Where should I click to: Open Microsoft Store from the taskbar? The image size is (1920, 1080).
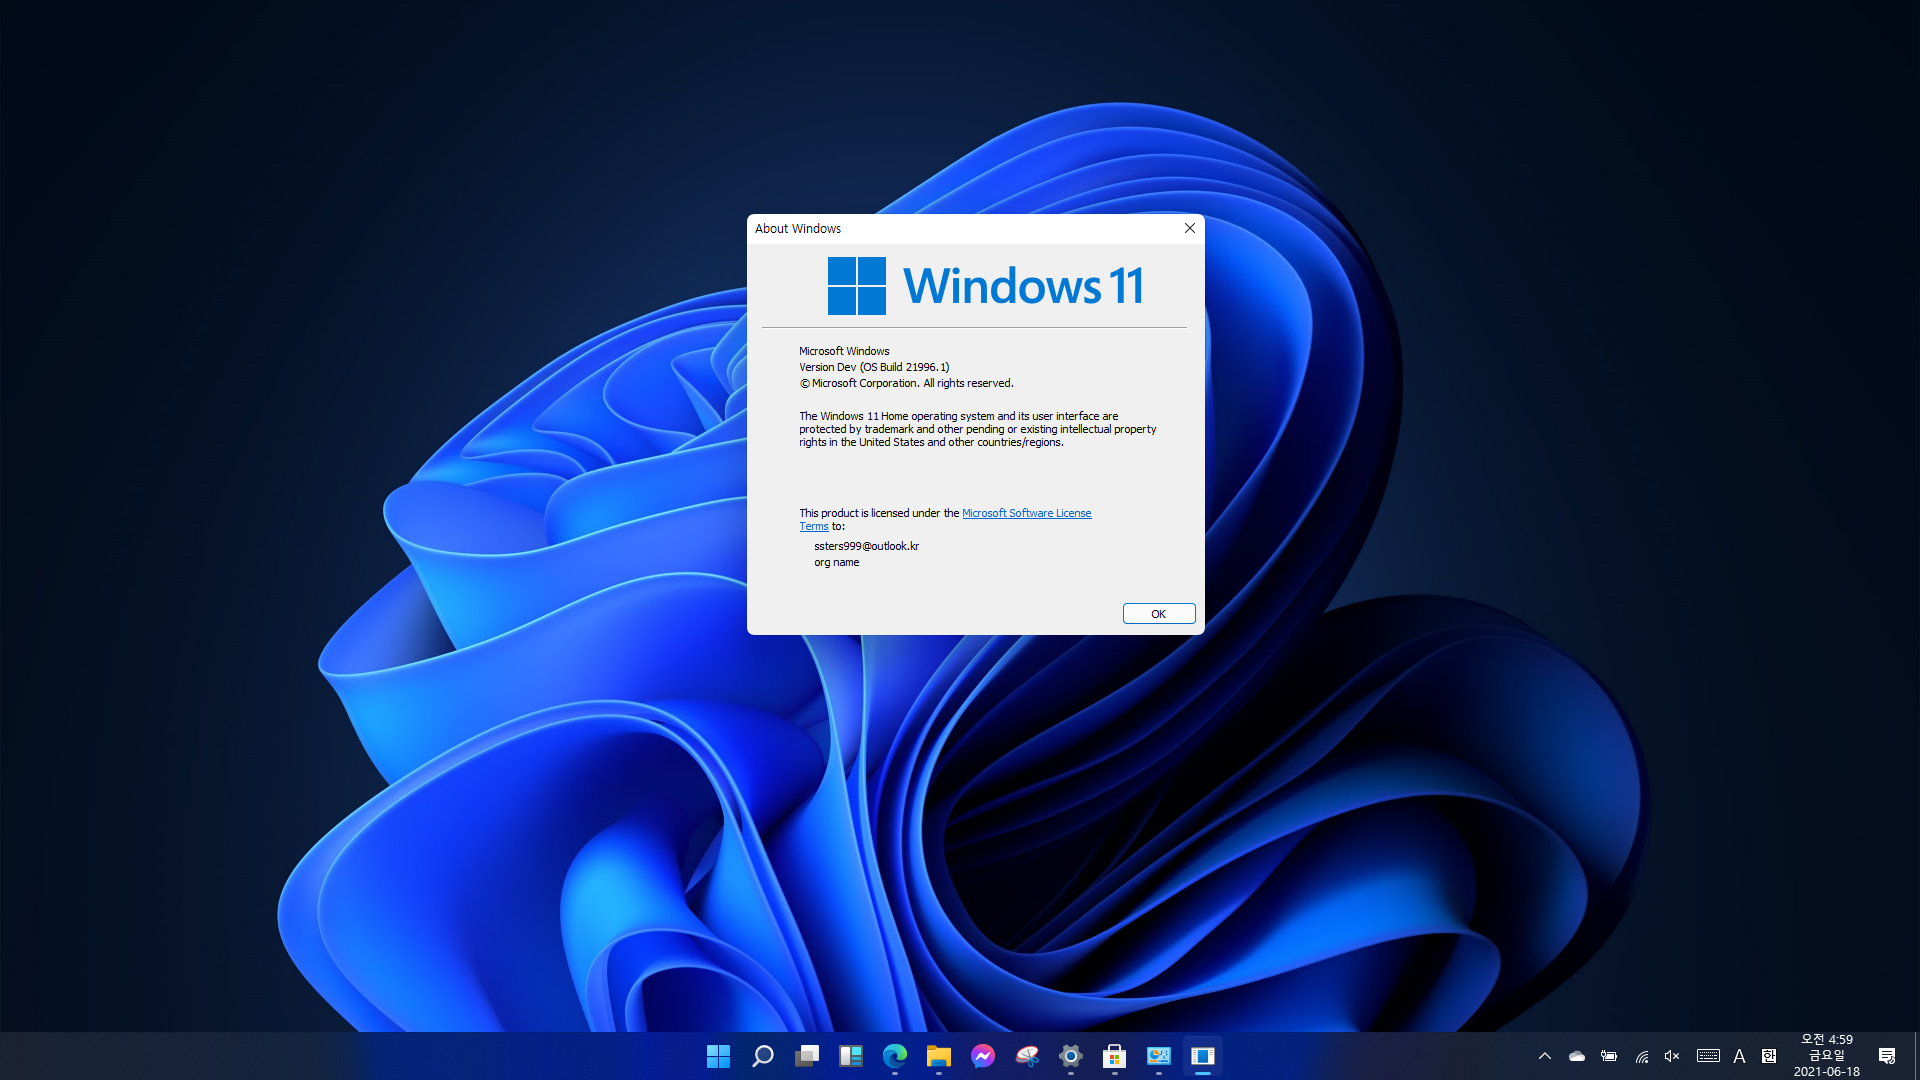pyautogui.click(x=1114, y=1056)
